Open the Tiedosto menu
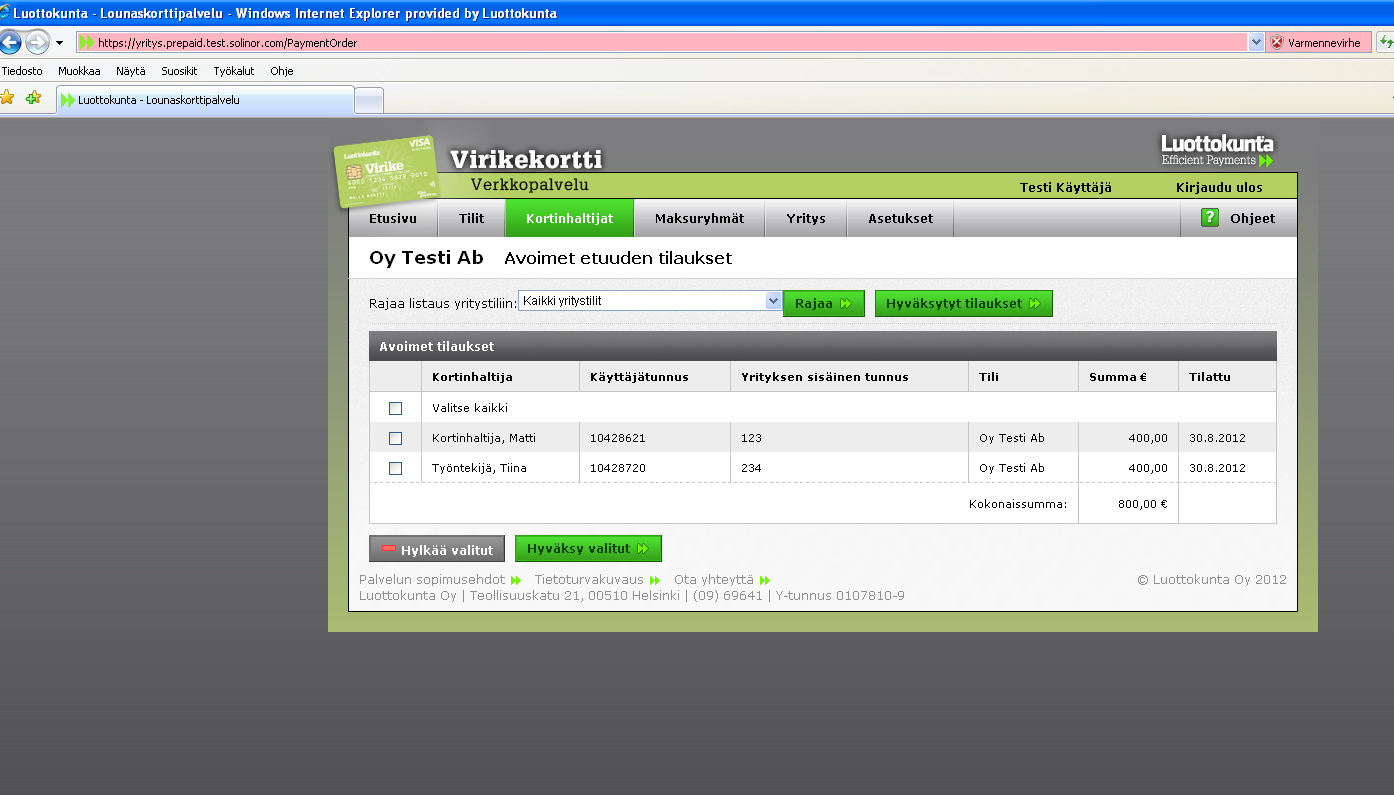The height and width of the screenshot is (795, 1394). click(22, 71)
